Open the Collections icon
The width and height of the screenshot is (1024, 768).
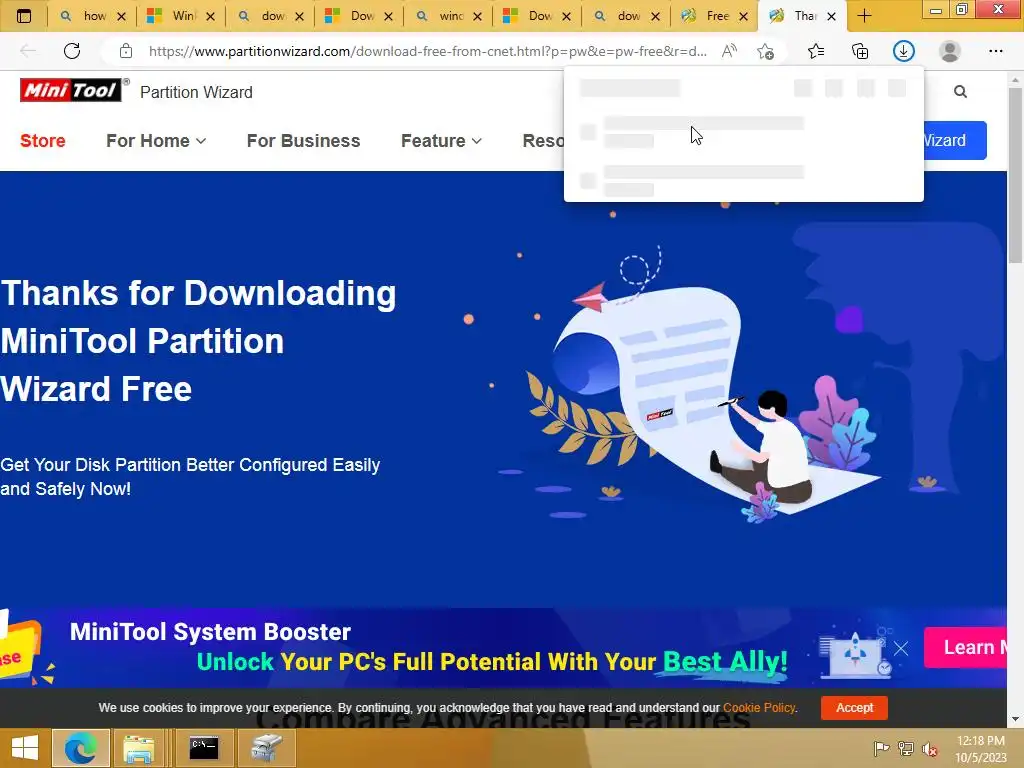tap(860, 51)
